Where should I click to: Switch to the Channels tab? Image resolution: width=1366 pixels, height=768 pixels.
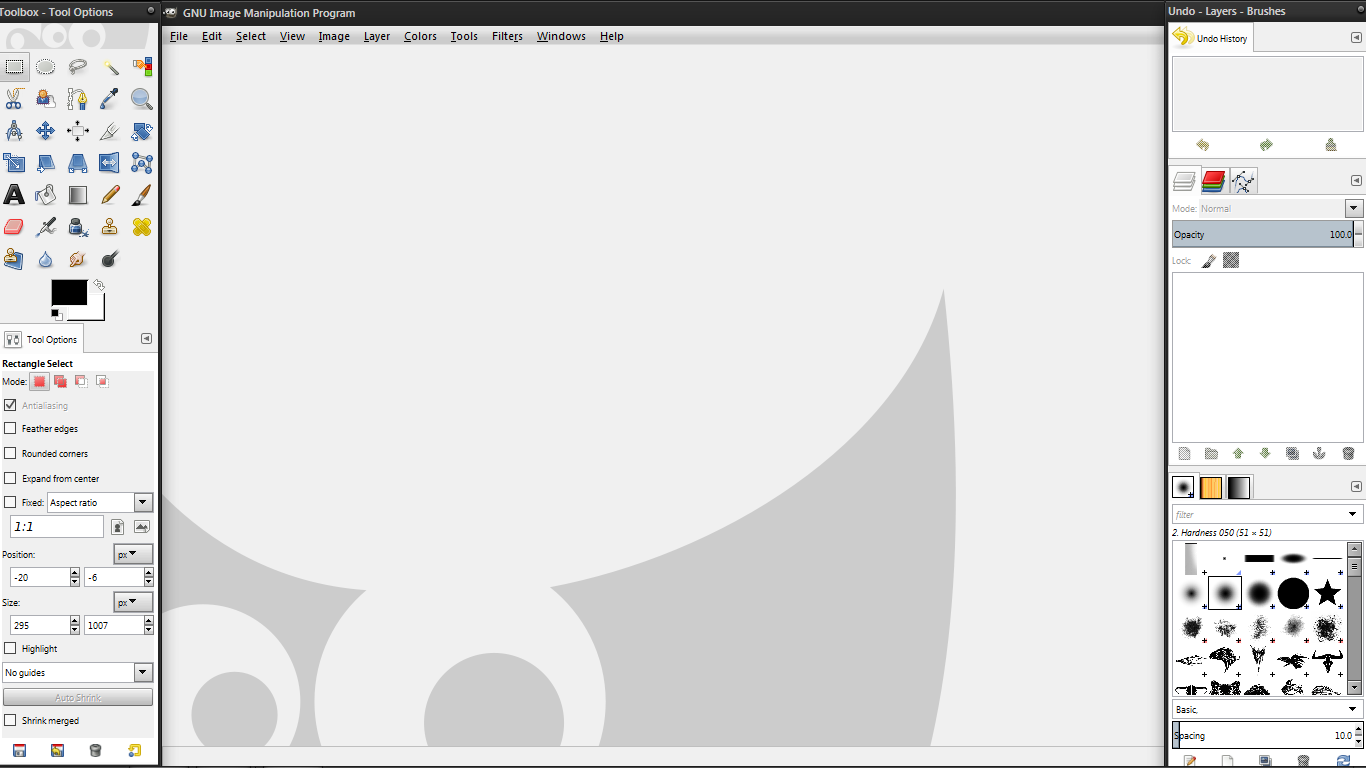click(x=1214, y=181)
